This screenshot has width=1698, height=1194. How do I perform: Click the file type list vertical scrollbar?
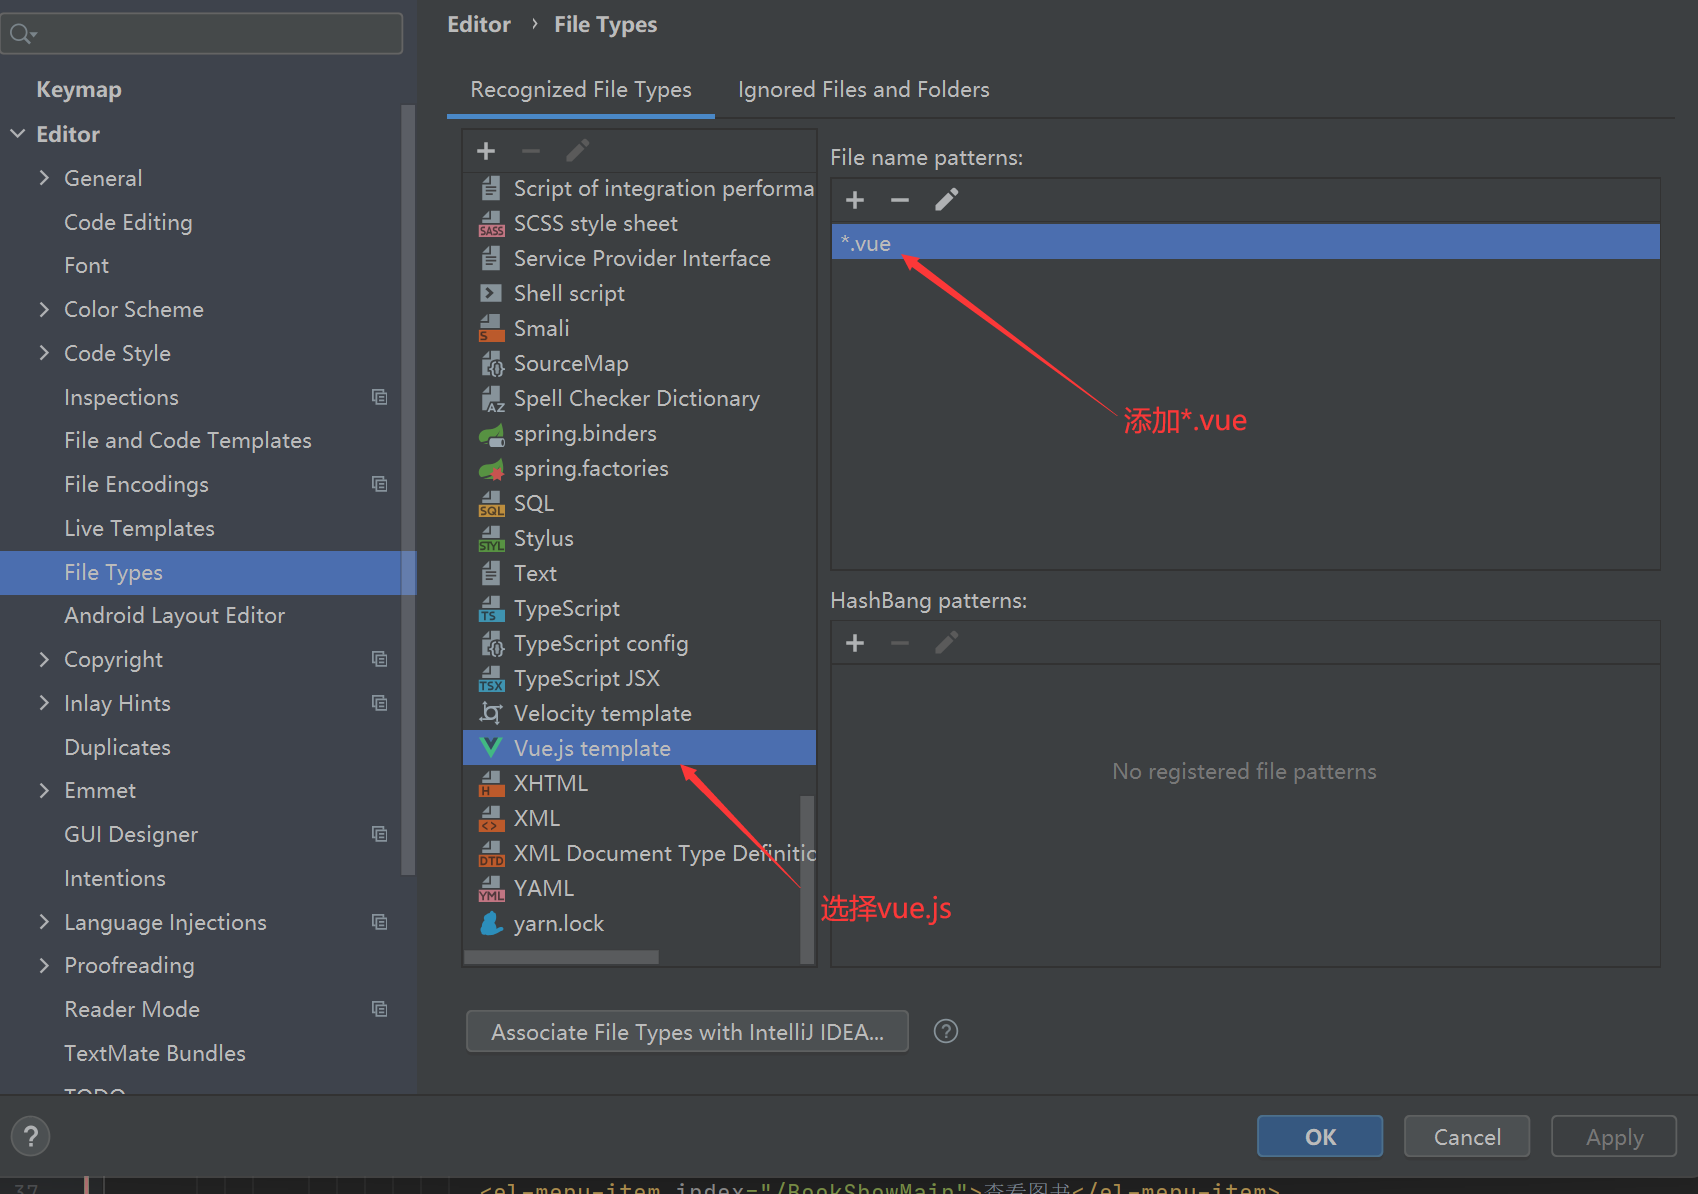pos(806,879)
